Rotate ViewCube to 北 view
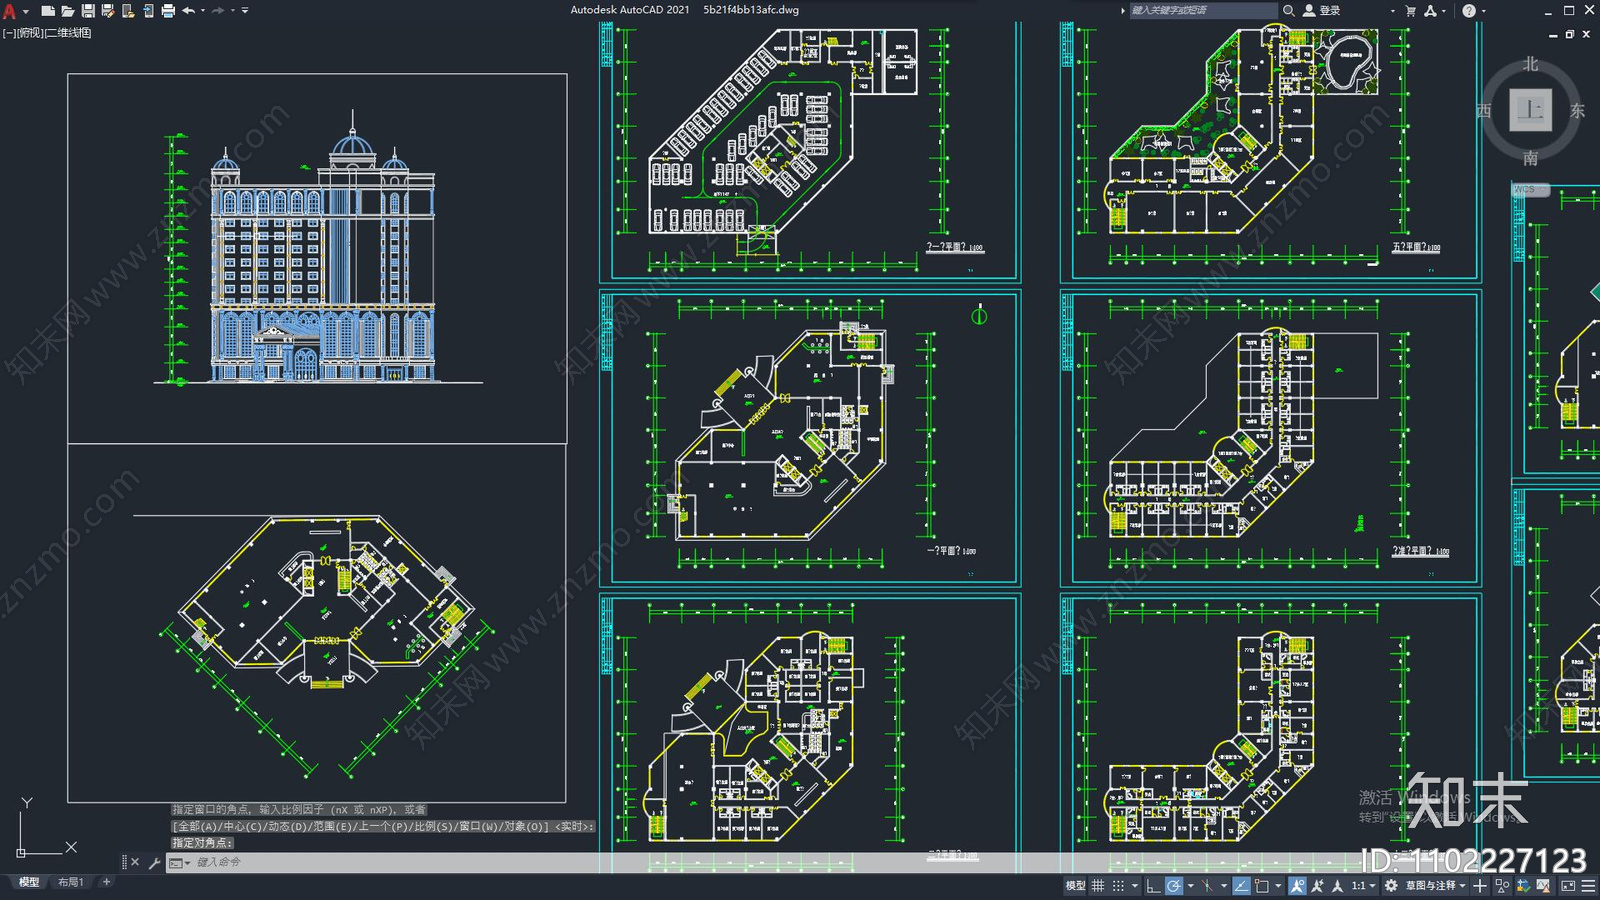 point(1531,64)
